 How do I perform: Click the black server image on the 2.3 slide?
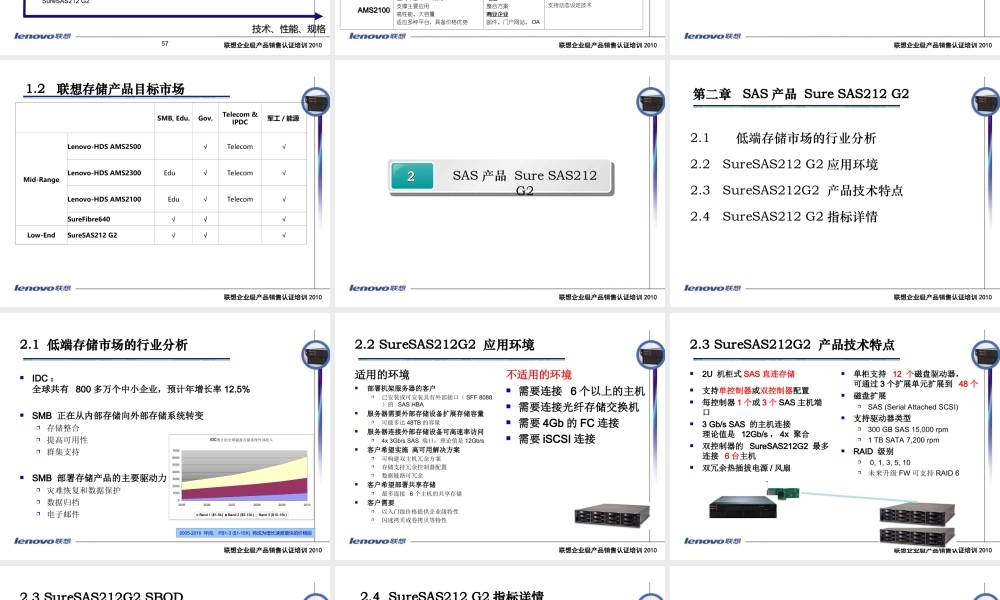pyautogui.click(x=742, y=507)
